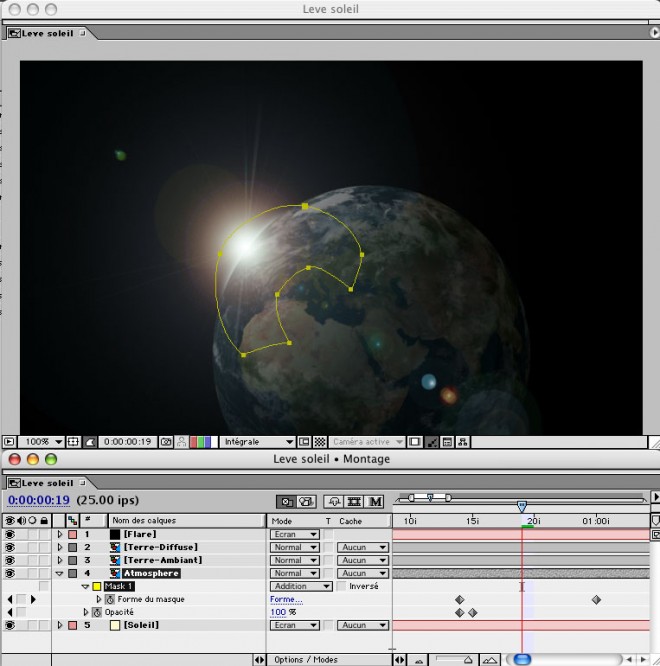Click the Frame Blending filmstrip icon
This screenshot has width=660, height=666.
click(x=354, y=501)
